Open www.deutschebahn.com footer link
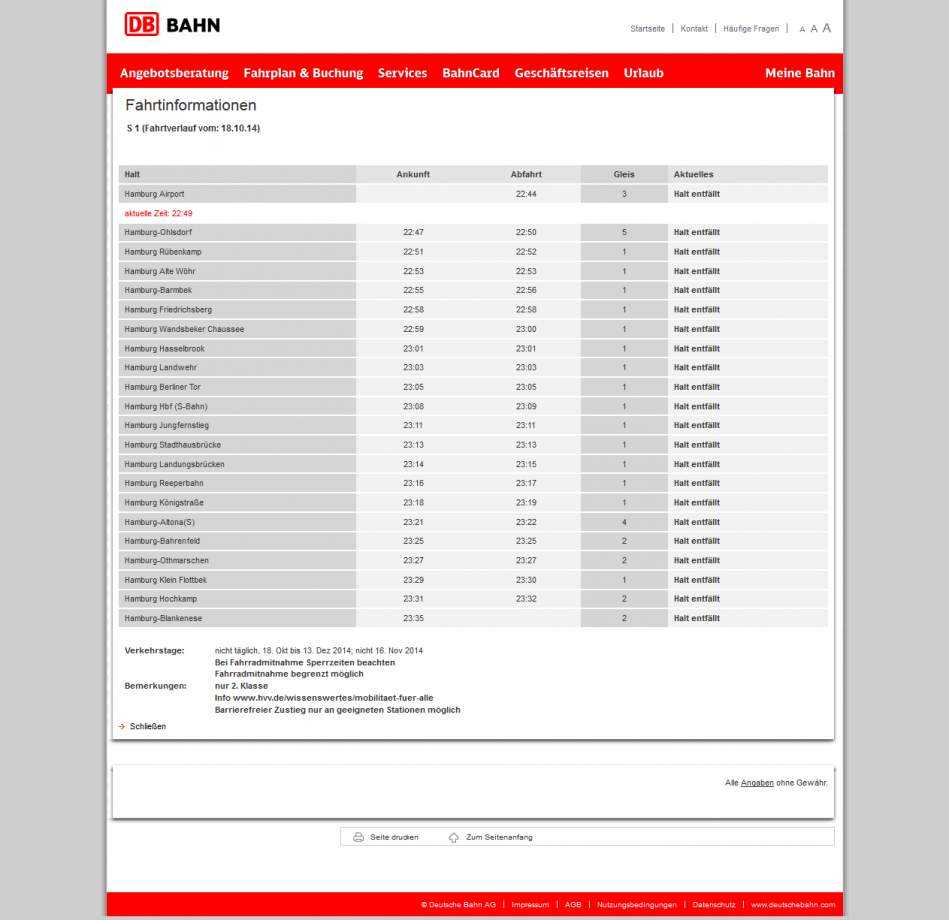This screenshot has width=949, height=920. coord(793,905)
